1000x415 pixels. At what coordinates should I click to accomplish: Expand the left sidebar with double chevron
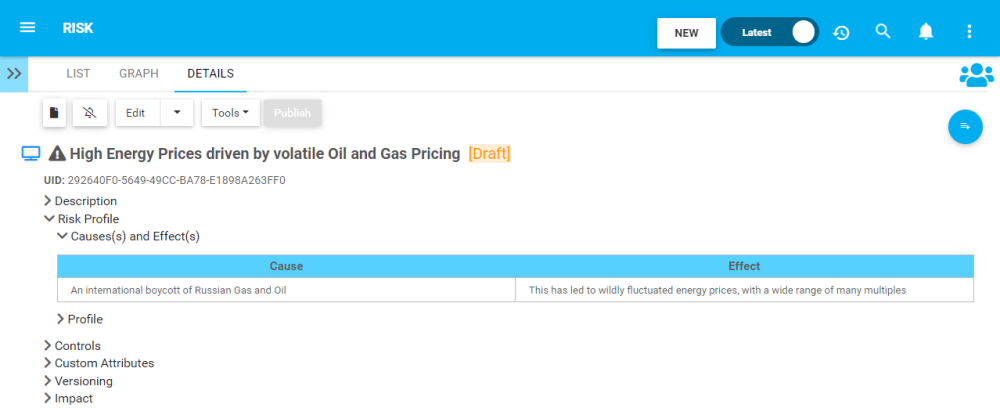pyautogui.click(x=14, y=74)
